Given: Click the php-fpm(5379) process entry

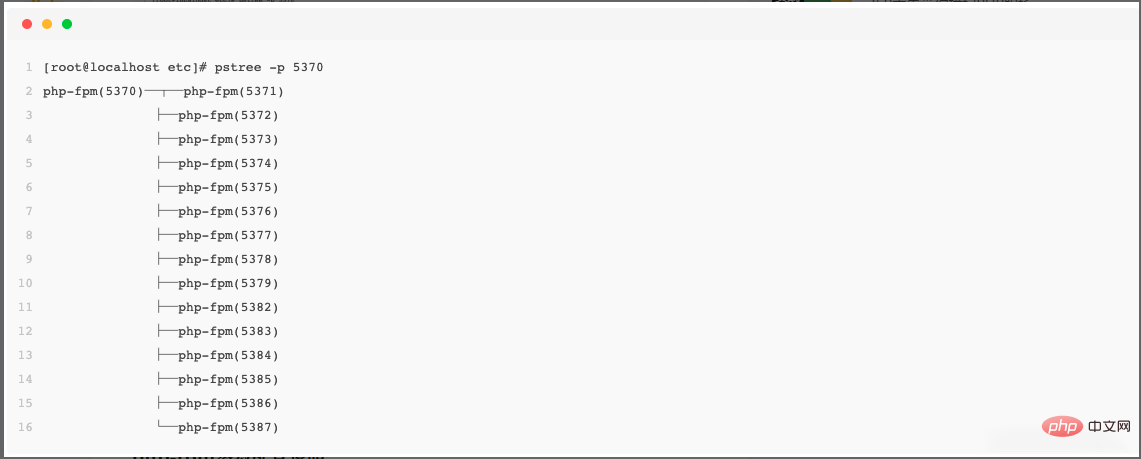Looking at the screenshot, I should point(228,284).
